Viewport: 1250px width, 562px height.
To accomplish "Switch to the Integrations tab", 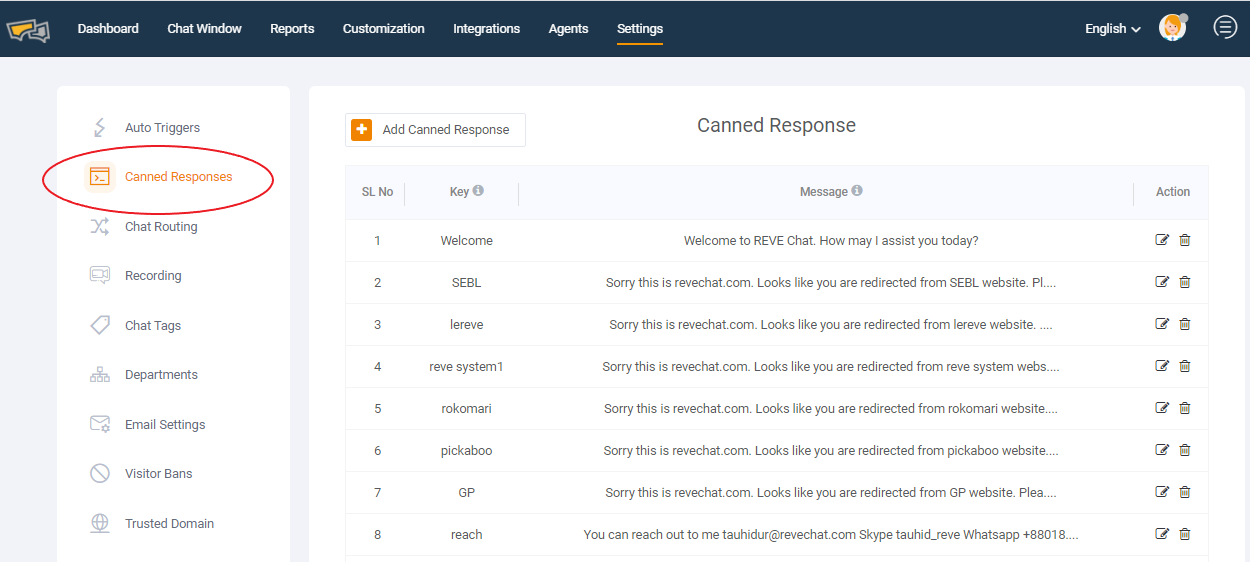I will [486, 29].
